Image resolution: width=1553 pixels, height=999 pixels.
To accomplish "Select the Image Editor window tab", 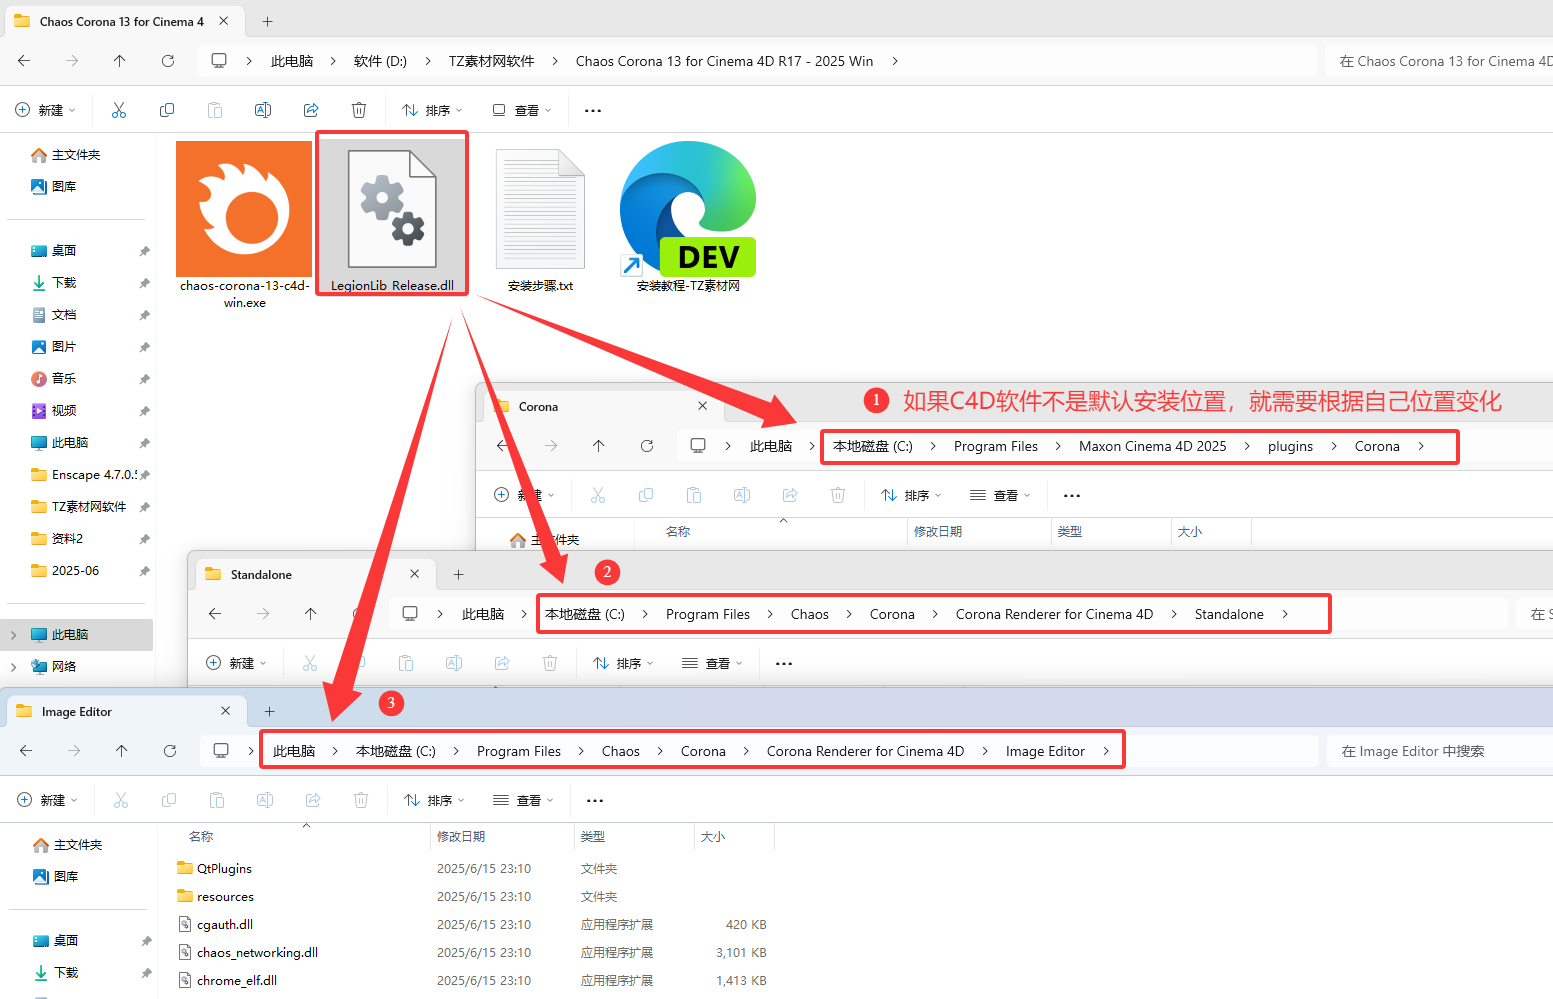I will pos(127,712).
